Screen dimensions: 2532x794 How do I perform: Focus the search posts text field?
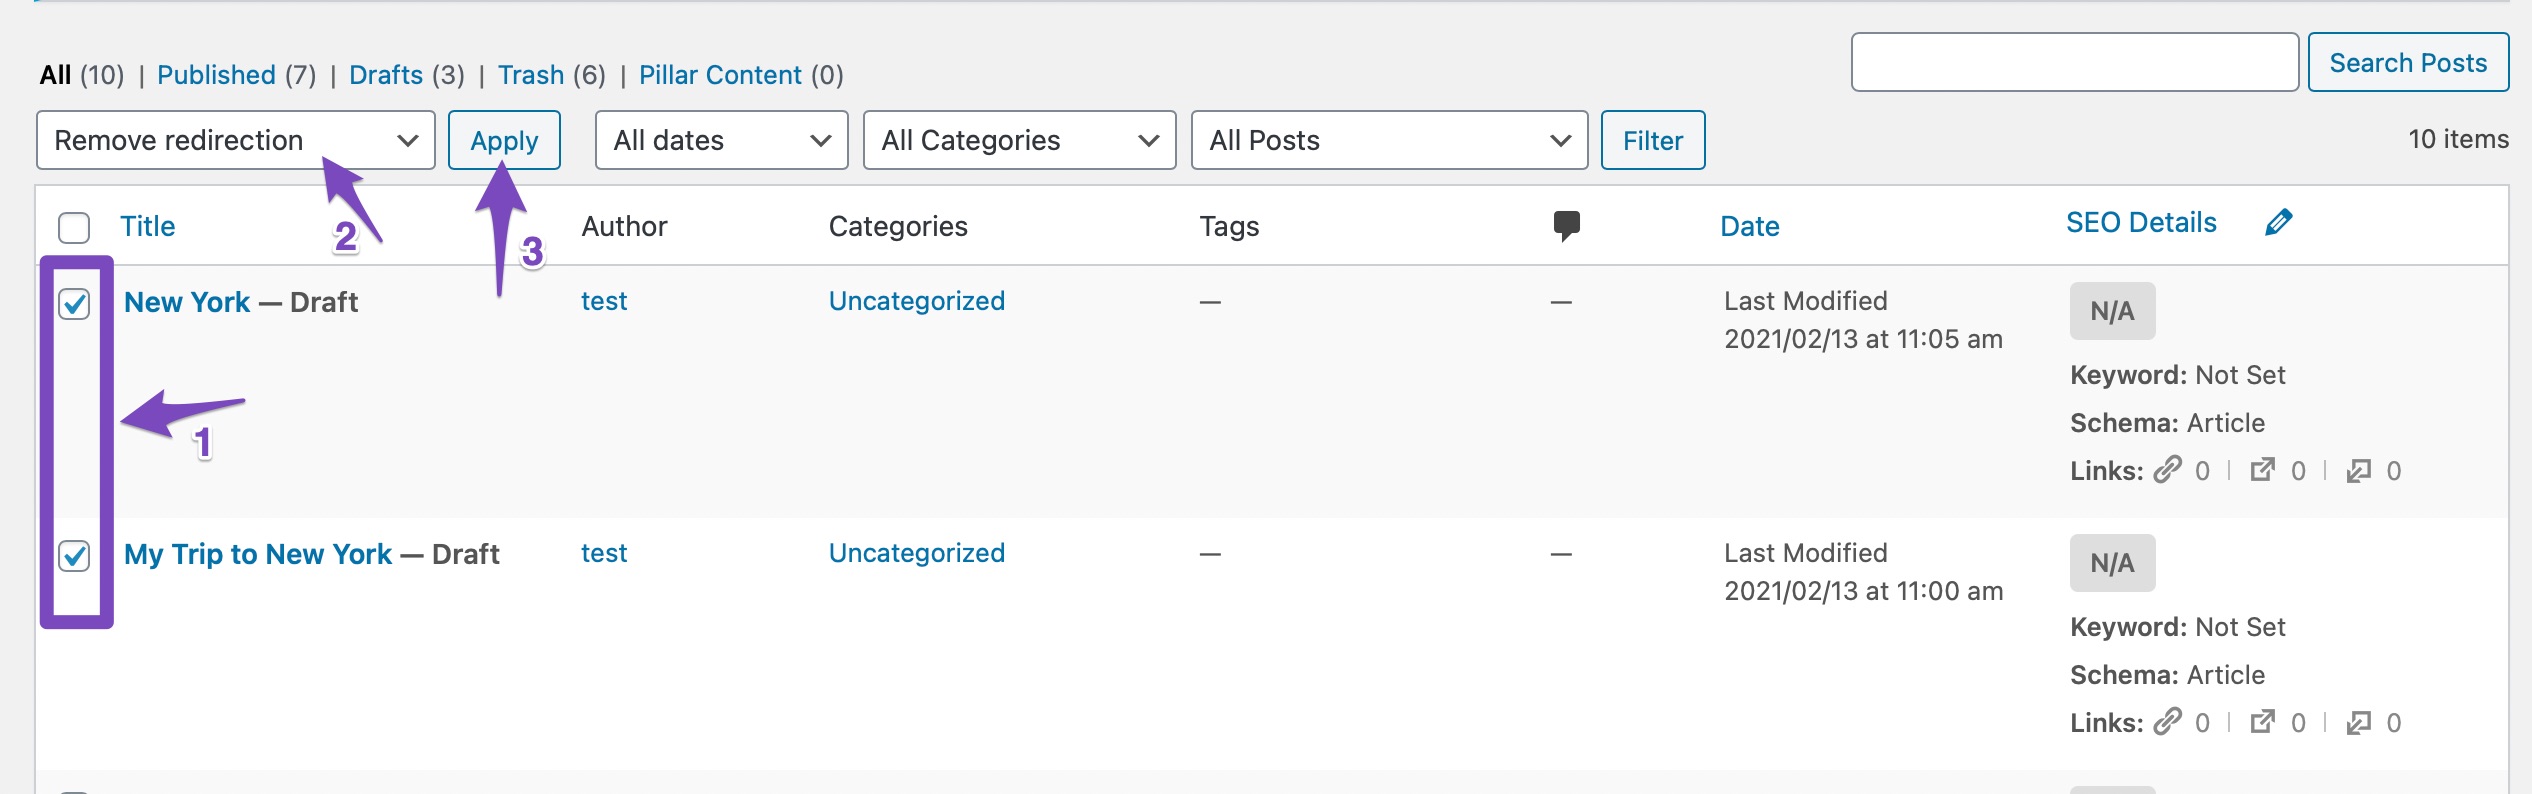(x=2074, y=63)
